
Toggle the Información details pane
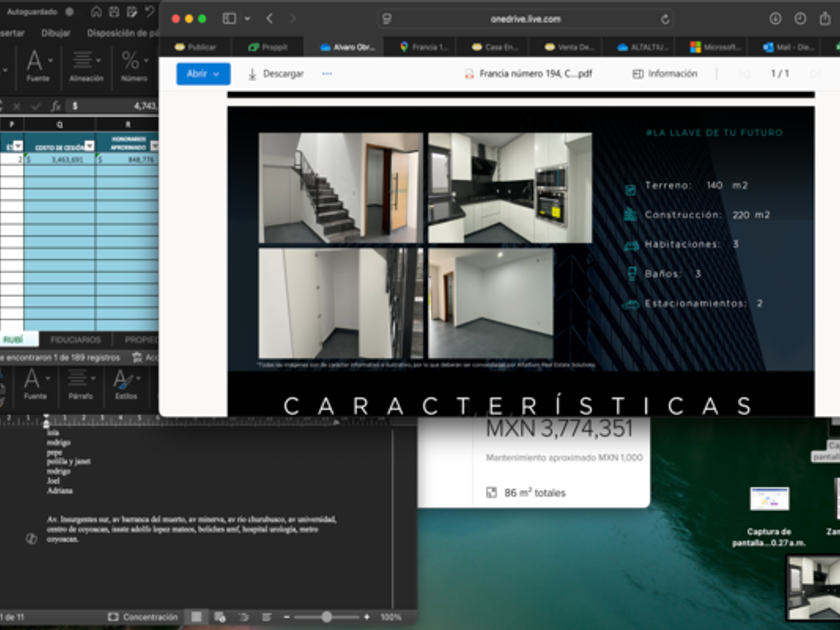click(664, 74)
